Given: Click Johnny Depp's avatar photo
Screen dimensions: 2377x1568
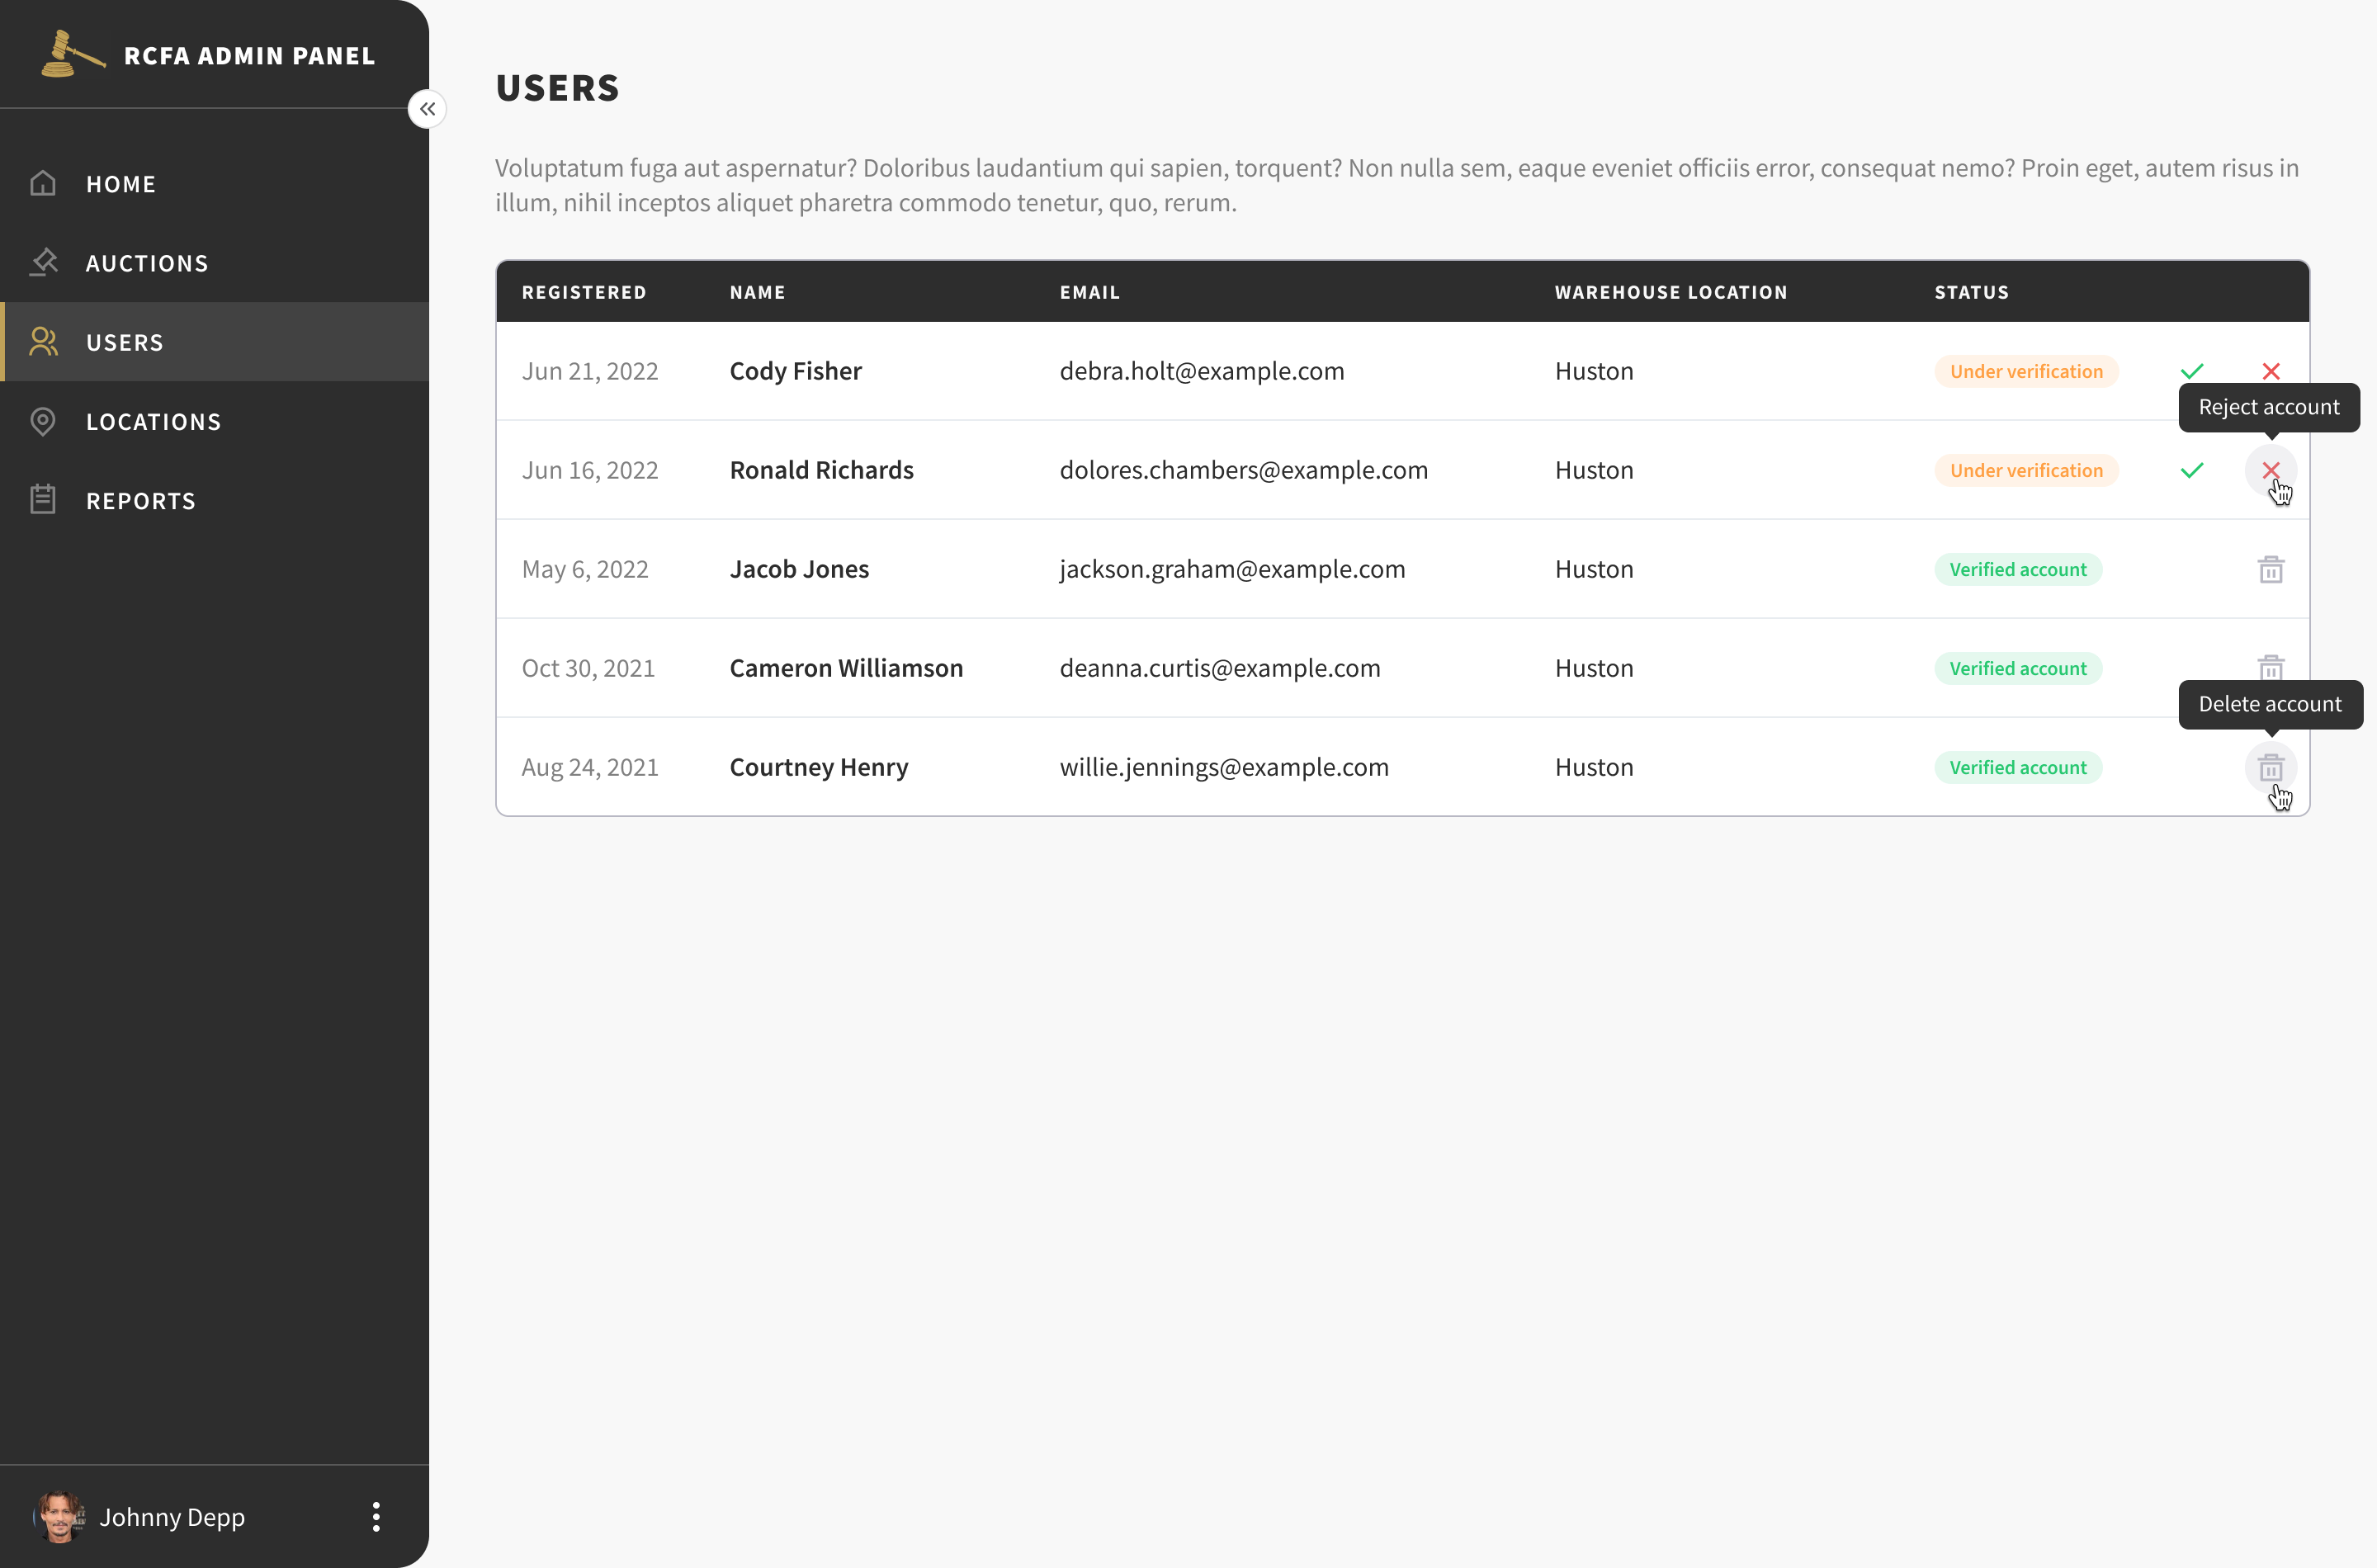Looking at the screenshot, I should (59, 1516).
